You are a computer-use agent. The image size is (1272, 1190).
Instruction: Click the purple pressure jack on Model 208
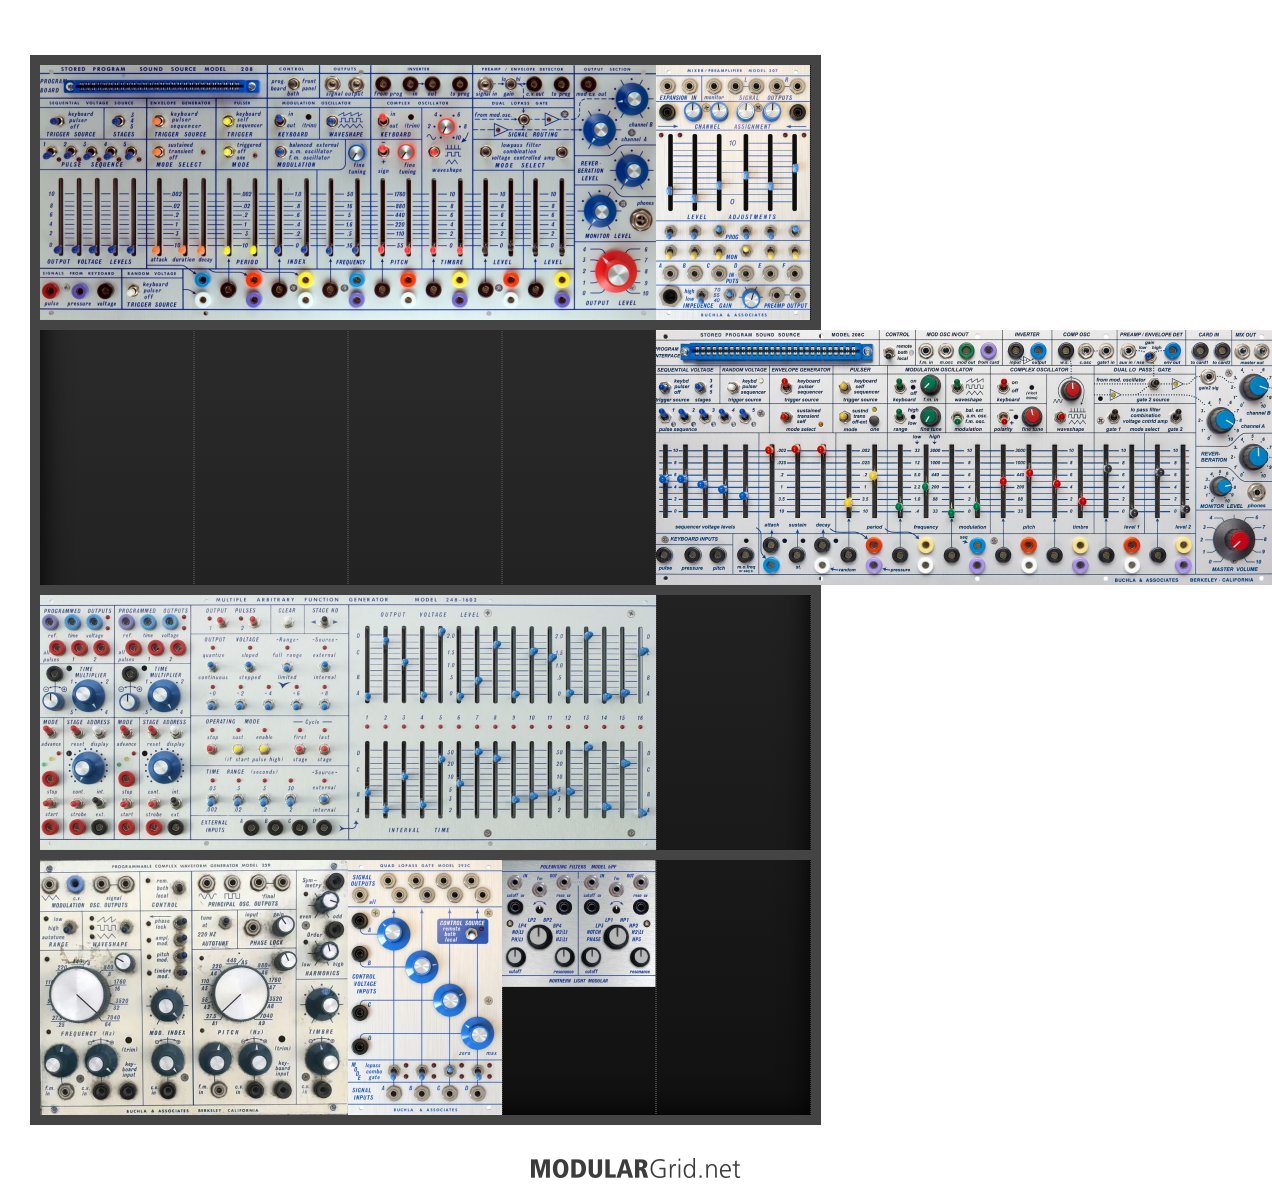coord(79,290)
